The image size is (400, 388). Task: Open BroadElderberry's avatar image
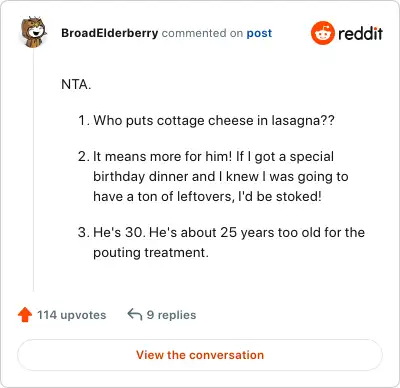pos(33,32)
